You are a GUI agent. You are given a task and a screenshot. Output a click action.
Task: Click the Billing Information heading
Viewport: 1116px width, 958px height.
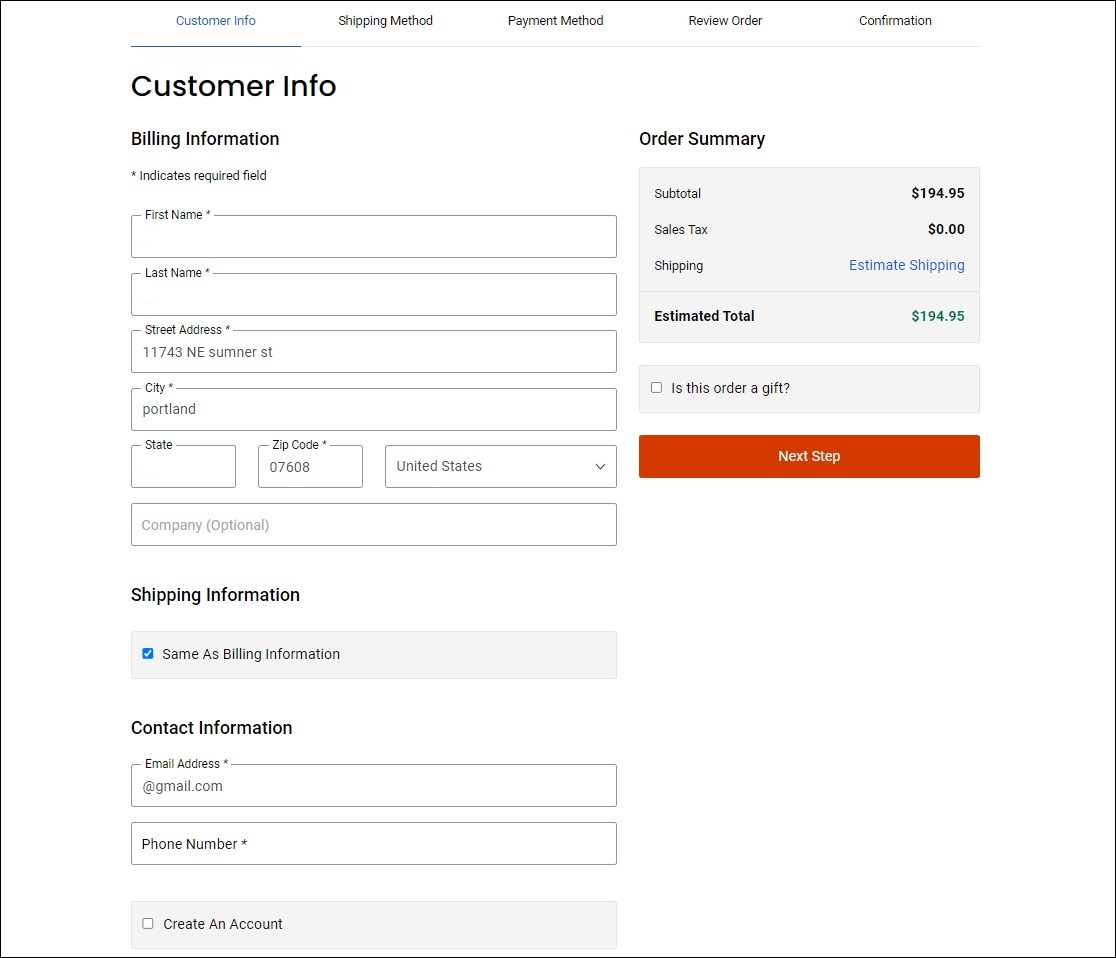click(x=205, y=139)
